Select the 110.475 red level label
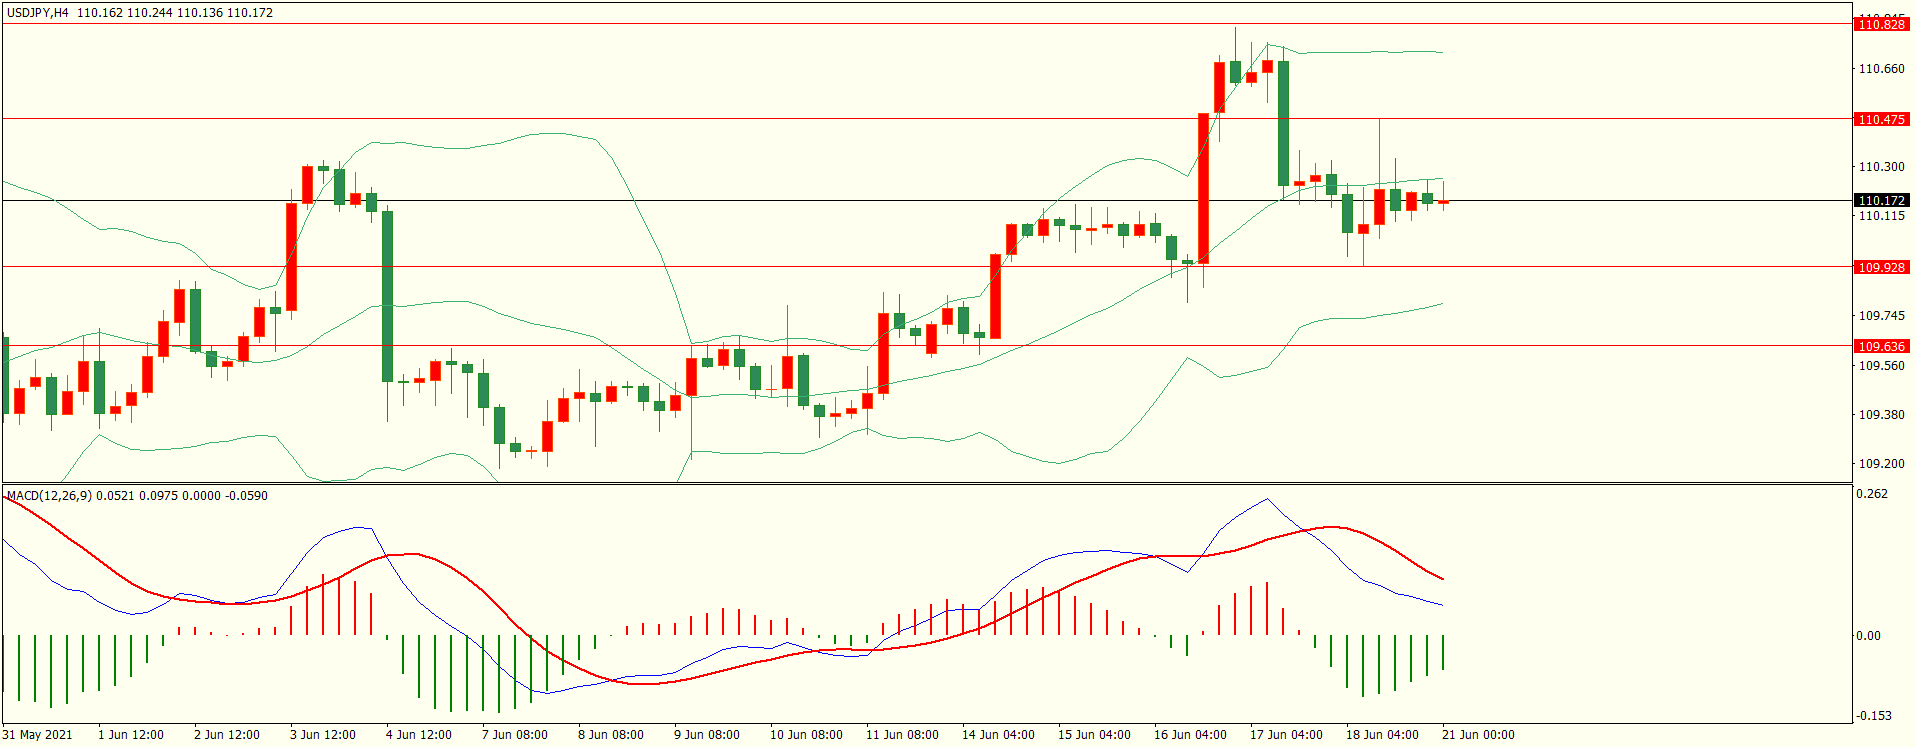Viewport: 1916px width, 747px height. tap(1881, 119)
